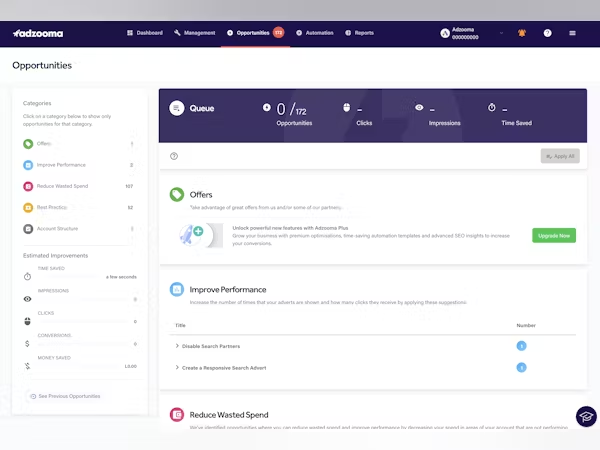Click the Time Saved stopwatch icon in sidebar
This screenshot has height=450, width=600.
(x=28, y=276)
